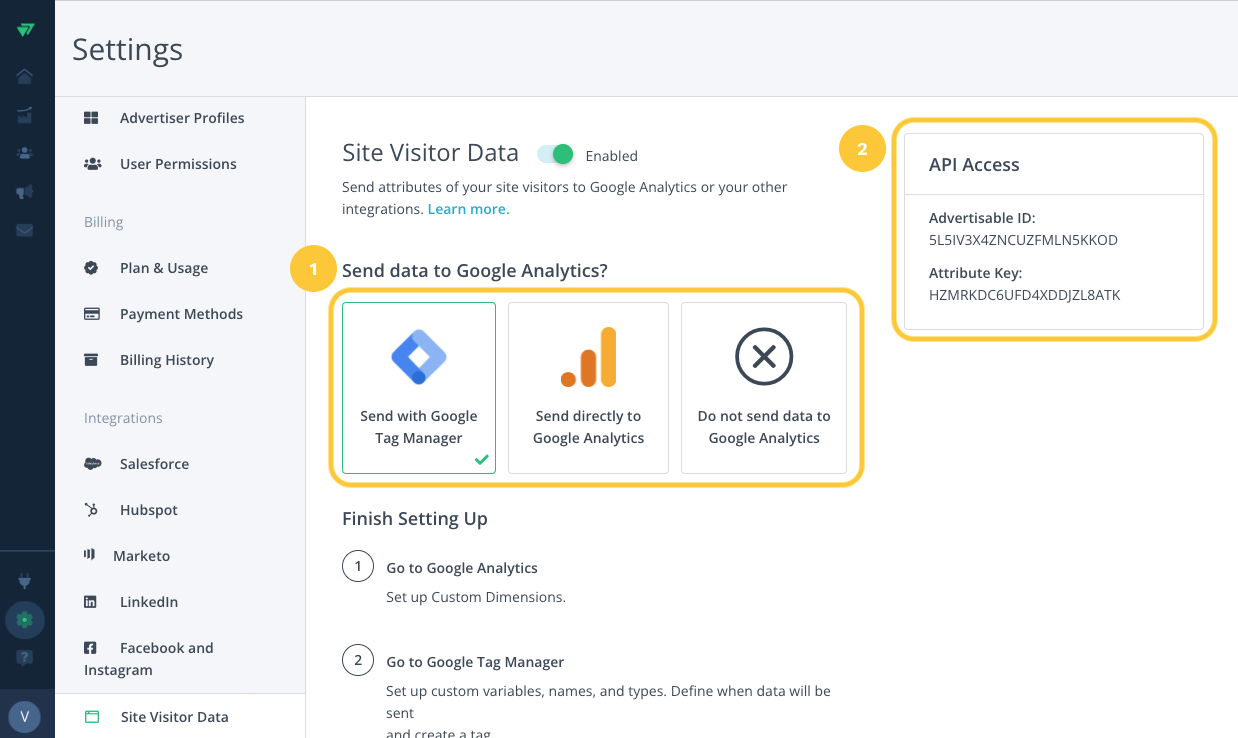Viewport: 1238px width, 738px height.
Task: Select Send directly to Google Analytics option
Action: [588, 387]
